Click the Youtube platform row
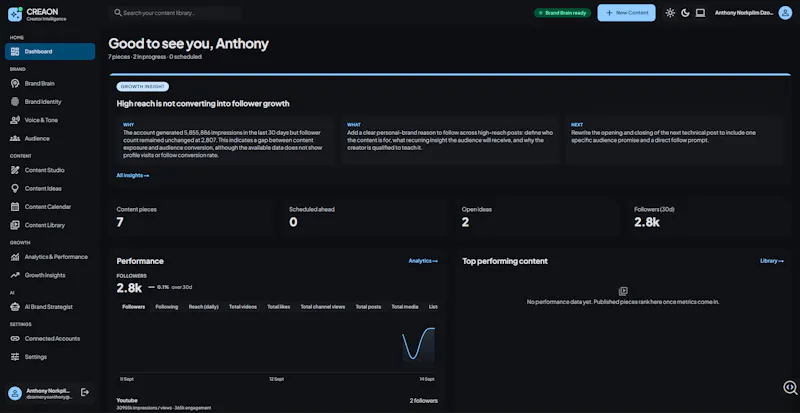 [x=277, y=404]
